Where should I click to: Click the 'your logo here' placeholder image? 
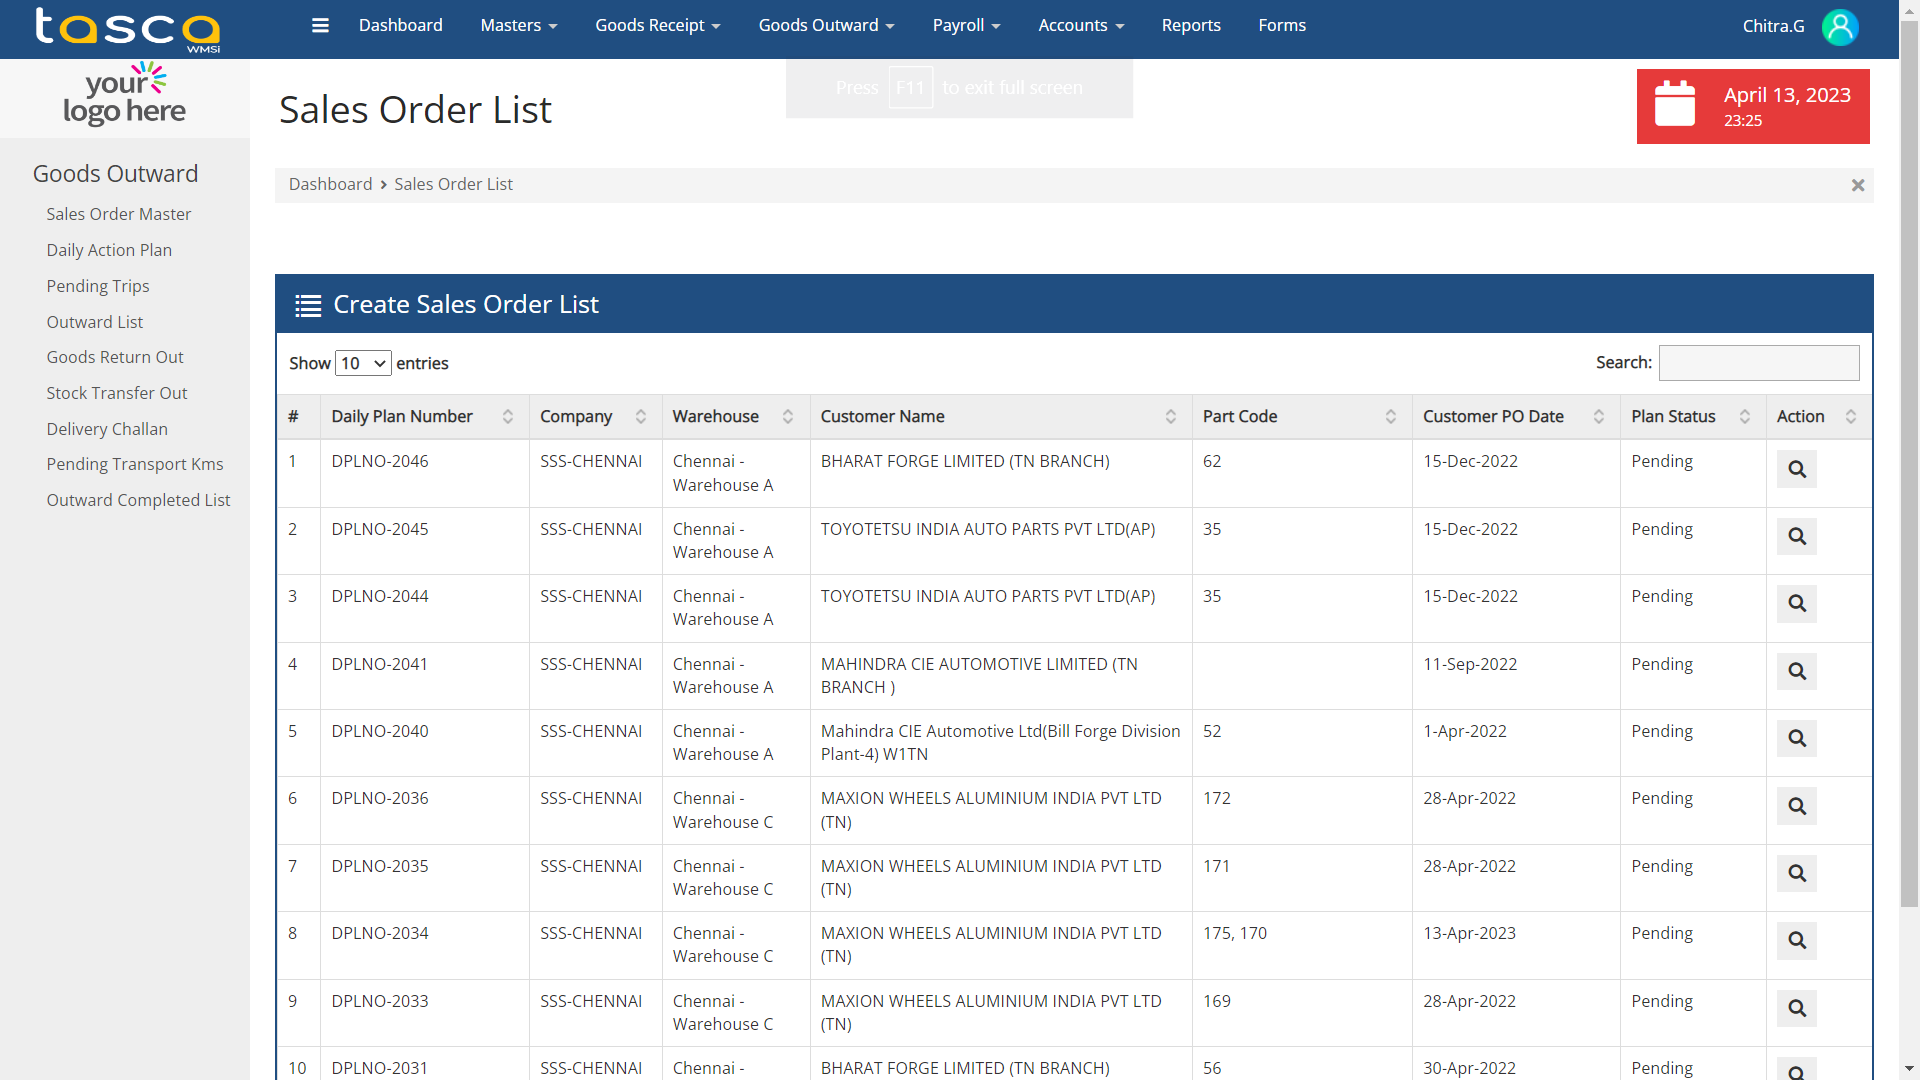coord(124,96)
